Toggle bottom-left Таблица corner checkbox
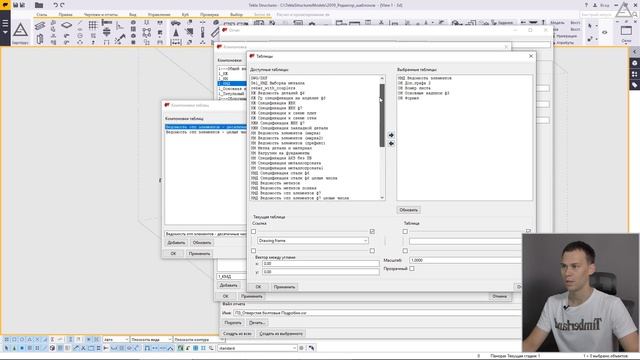Viewport: 640px width, 360px height. (x=405, y=251)
